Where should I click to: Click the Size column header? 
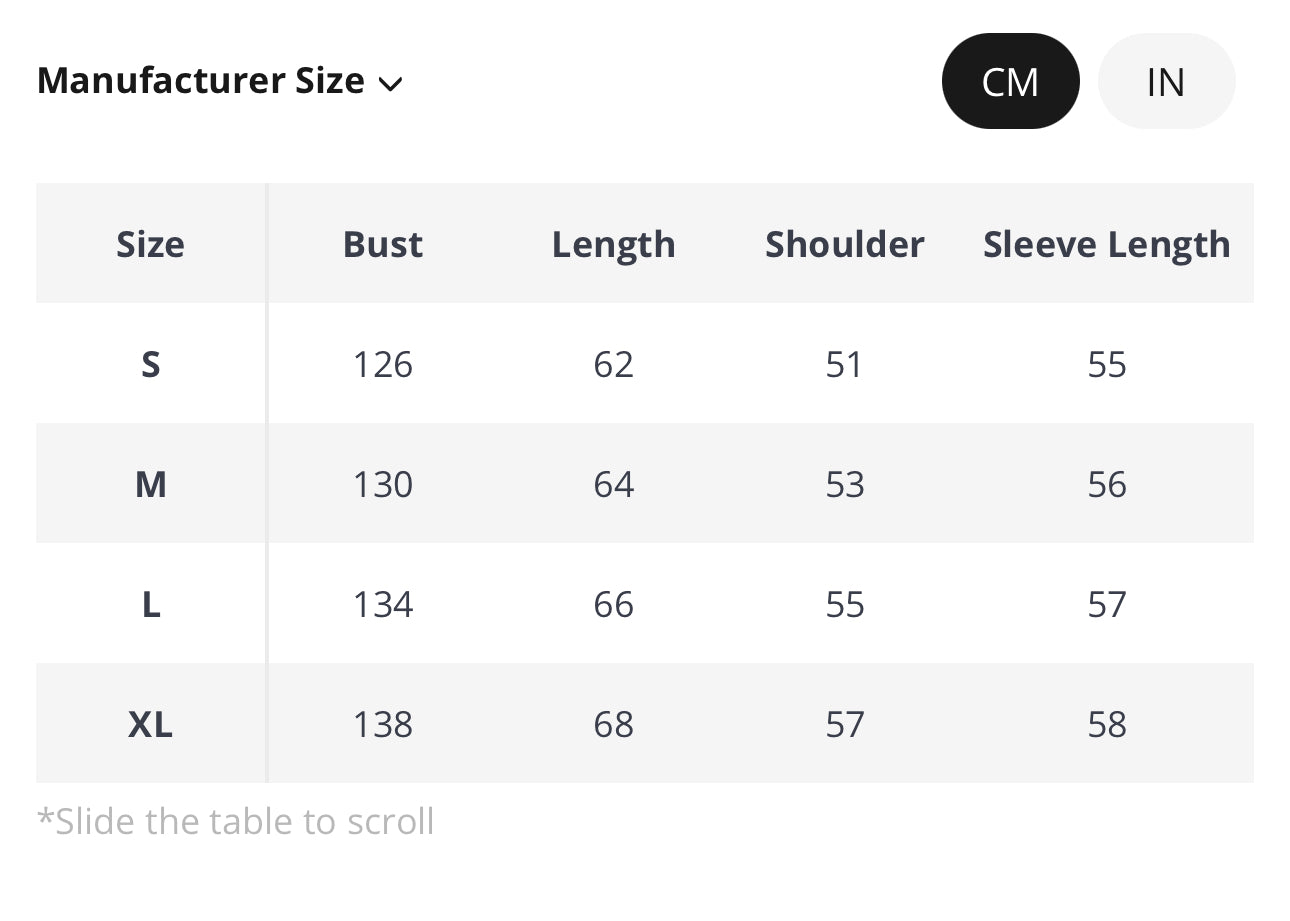151,244
